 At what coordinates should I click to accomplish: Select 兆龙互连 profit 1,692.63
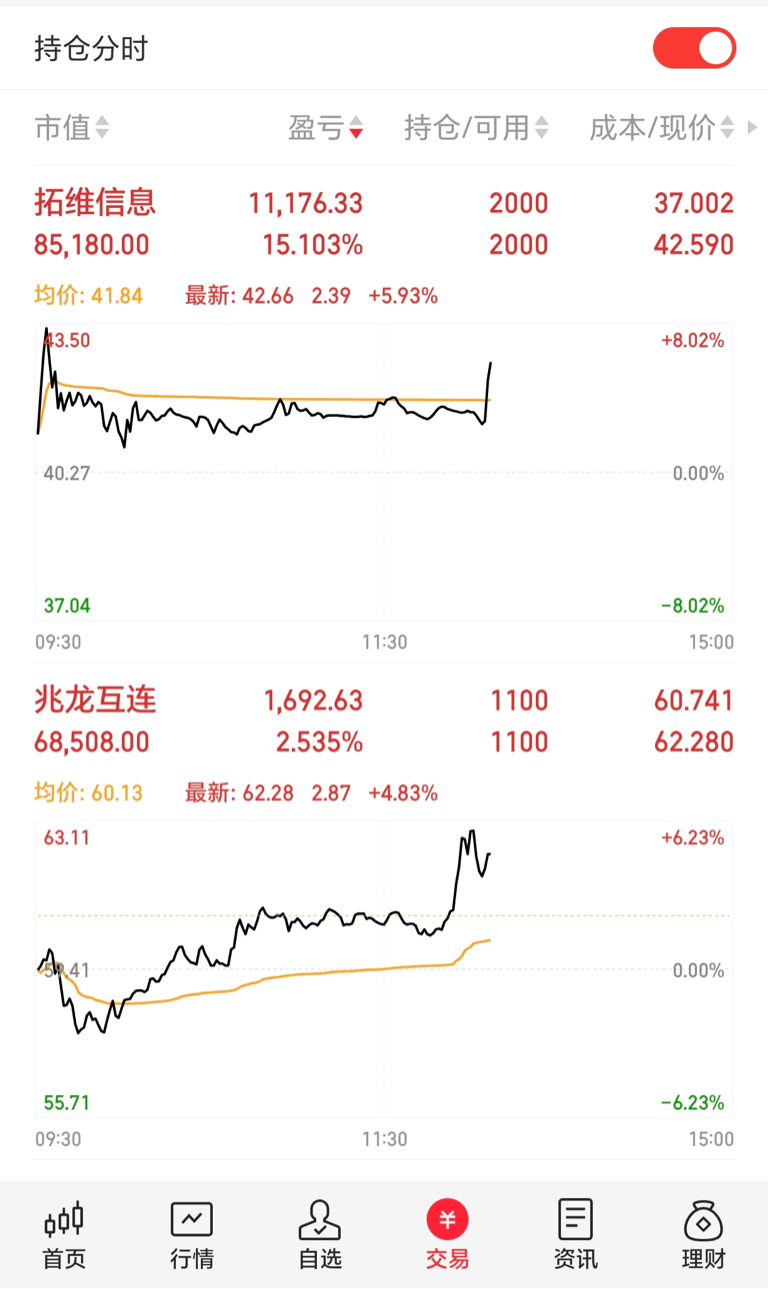pyautogui.click(x=313, y=701)
